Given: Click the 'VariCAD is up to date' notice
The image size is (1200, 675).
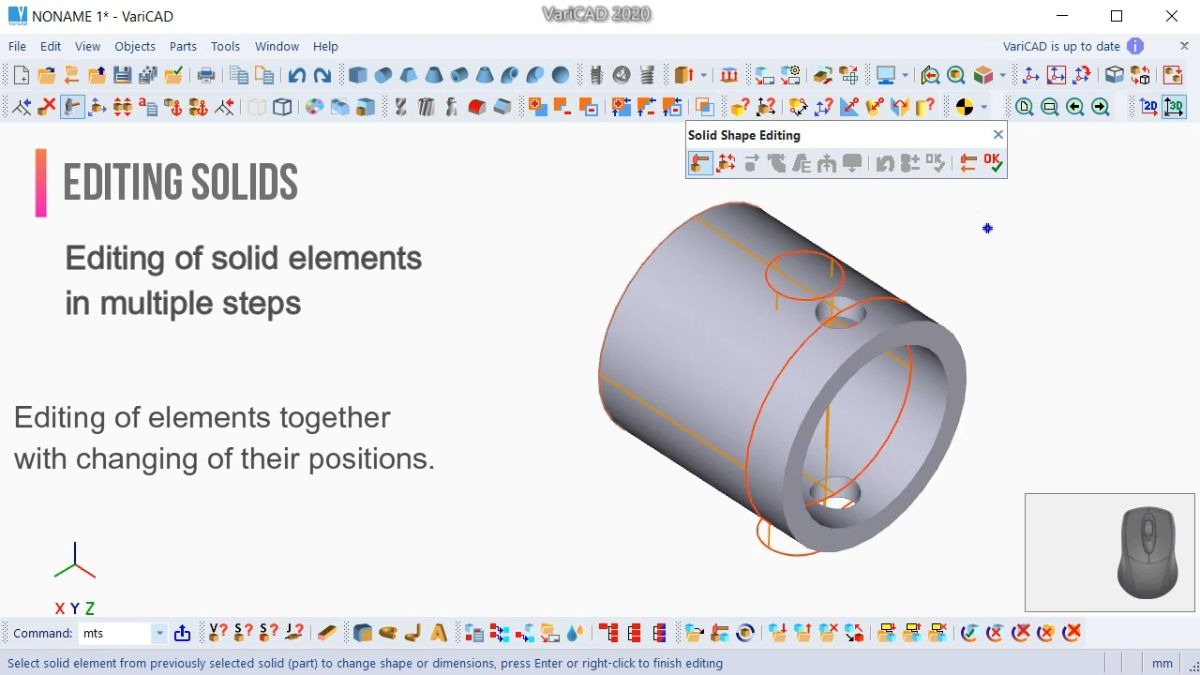Looking at the screenshot, I should [1061, 46].
